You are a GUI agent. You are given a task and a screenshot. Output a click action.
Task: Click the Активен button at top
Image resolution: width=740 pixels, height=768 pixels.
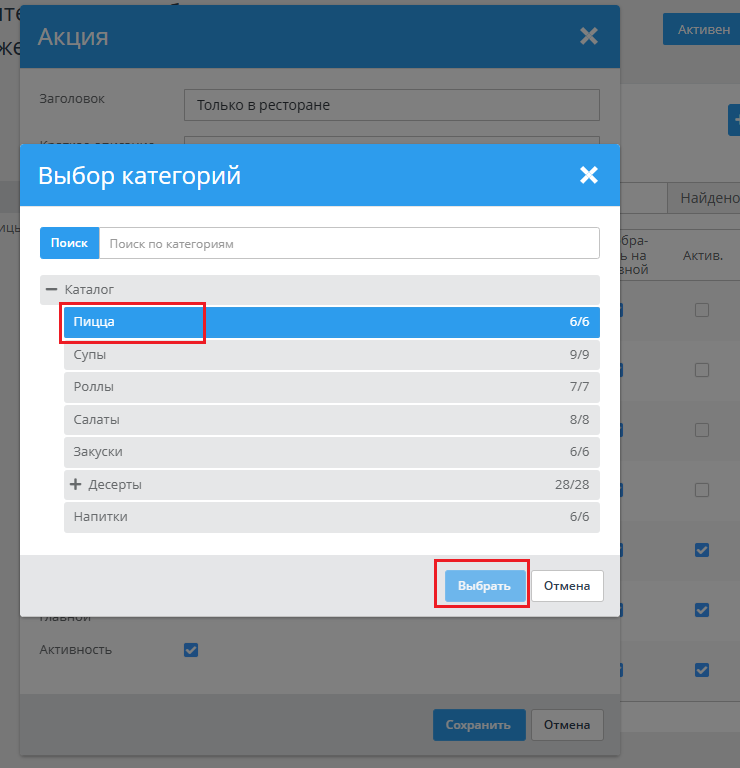click(703, 30)
